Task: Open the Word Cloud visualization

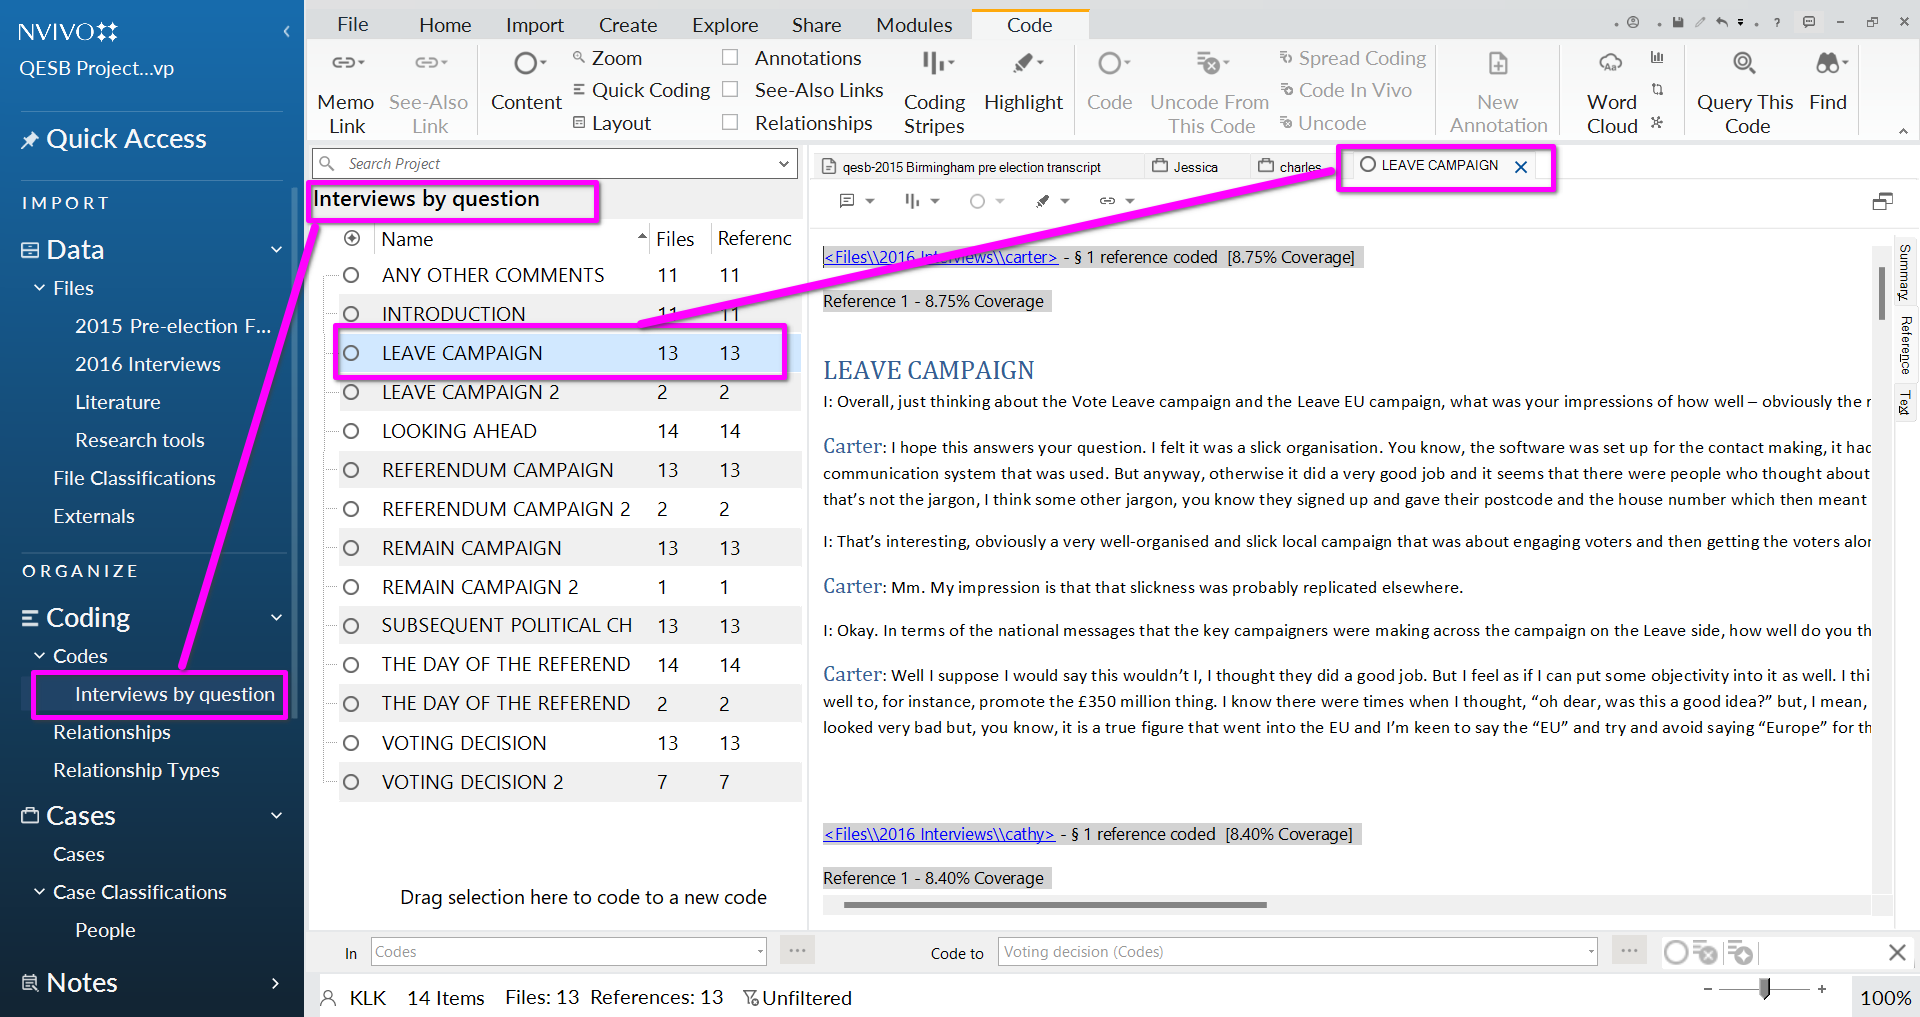Action: coord(1611,64)
